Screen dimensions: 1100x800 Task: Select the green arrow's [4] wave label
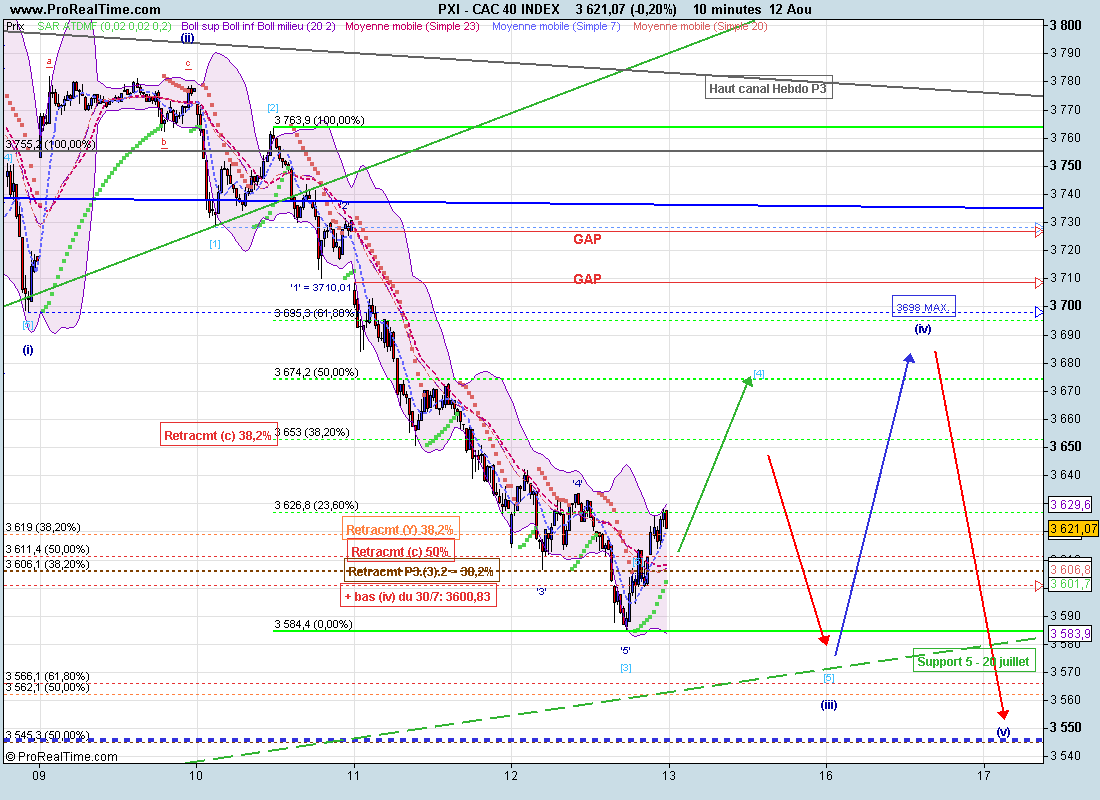[759, 375]
